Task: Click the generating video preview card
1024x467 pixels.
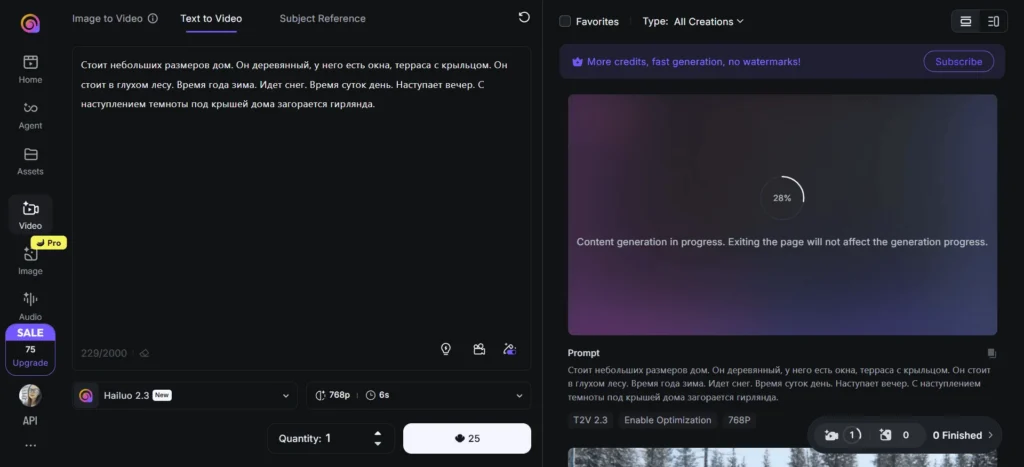Action: [x=782, y=215]
